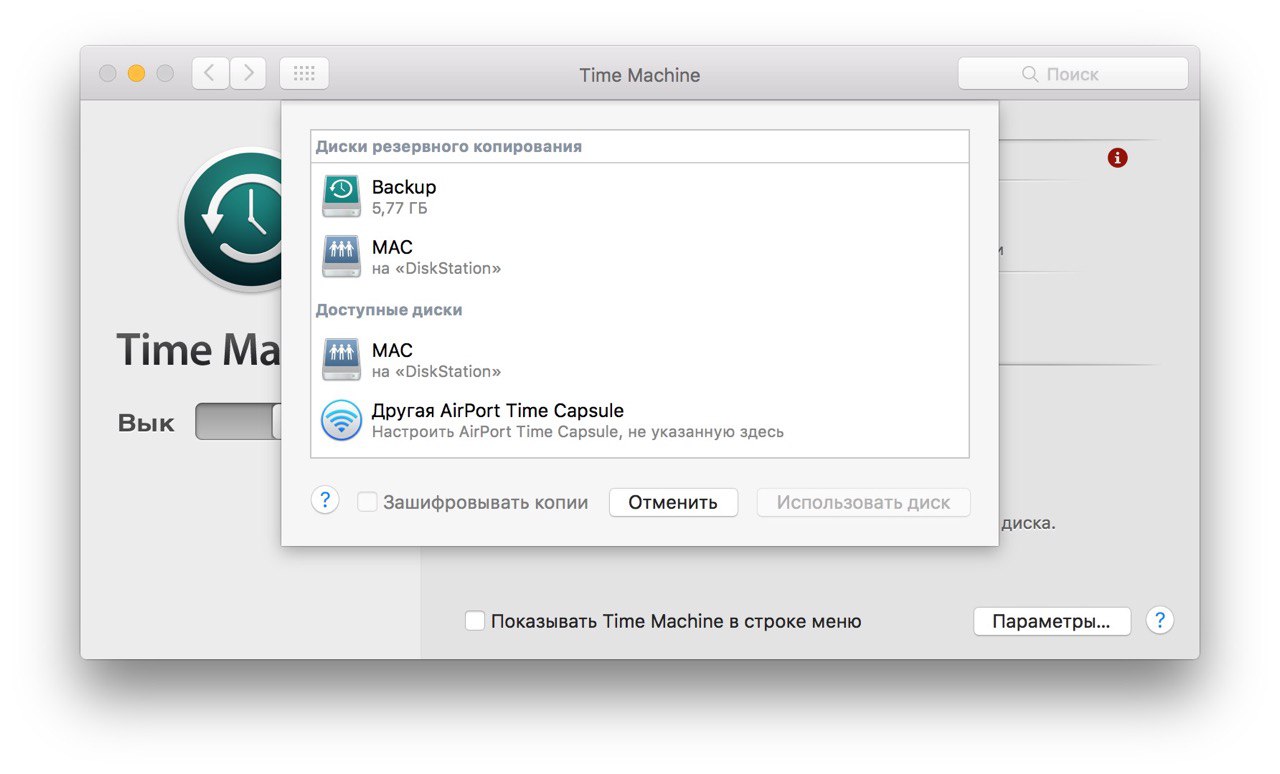This screenshot has height=774, width=1280.
Task: Go back with the left chevron button
Action: click(210, 73)
